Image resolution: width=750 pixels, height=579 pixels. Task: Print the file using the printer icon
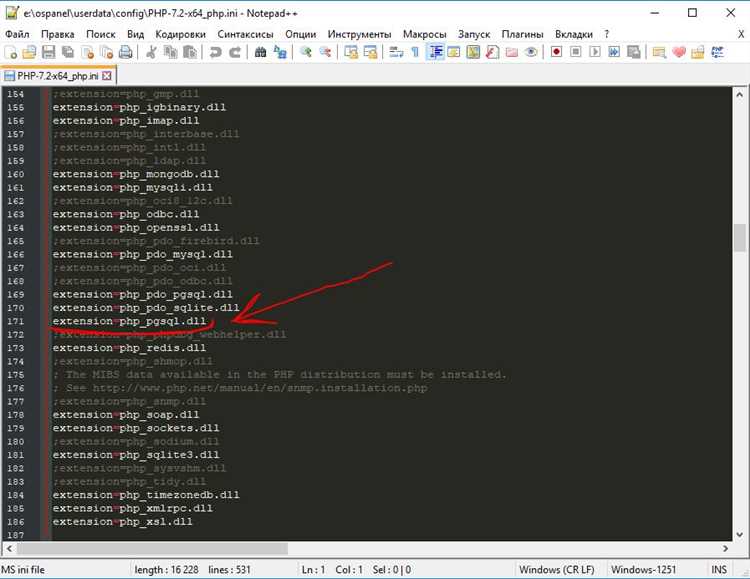tap(125, 52)
